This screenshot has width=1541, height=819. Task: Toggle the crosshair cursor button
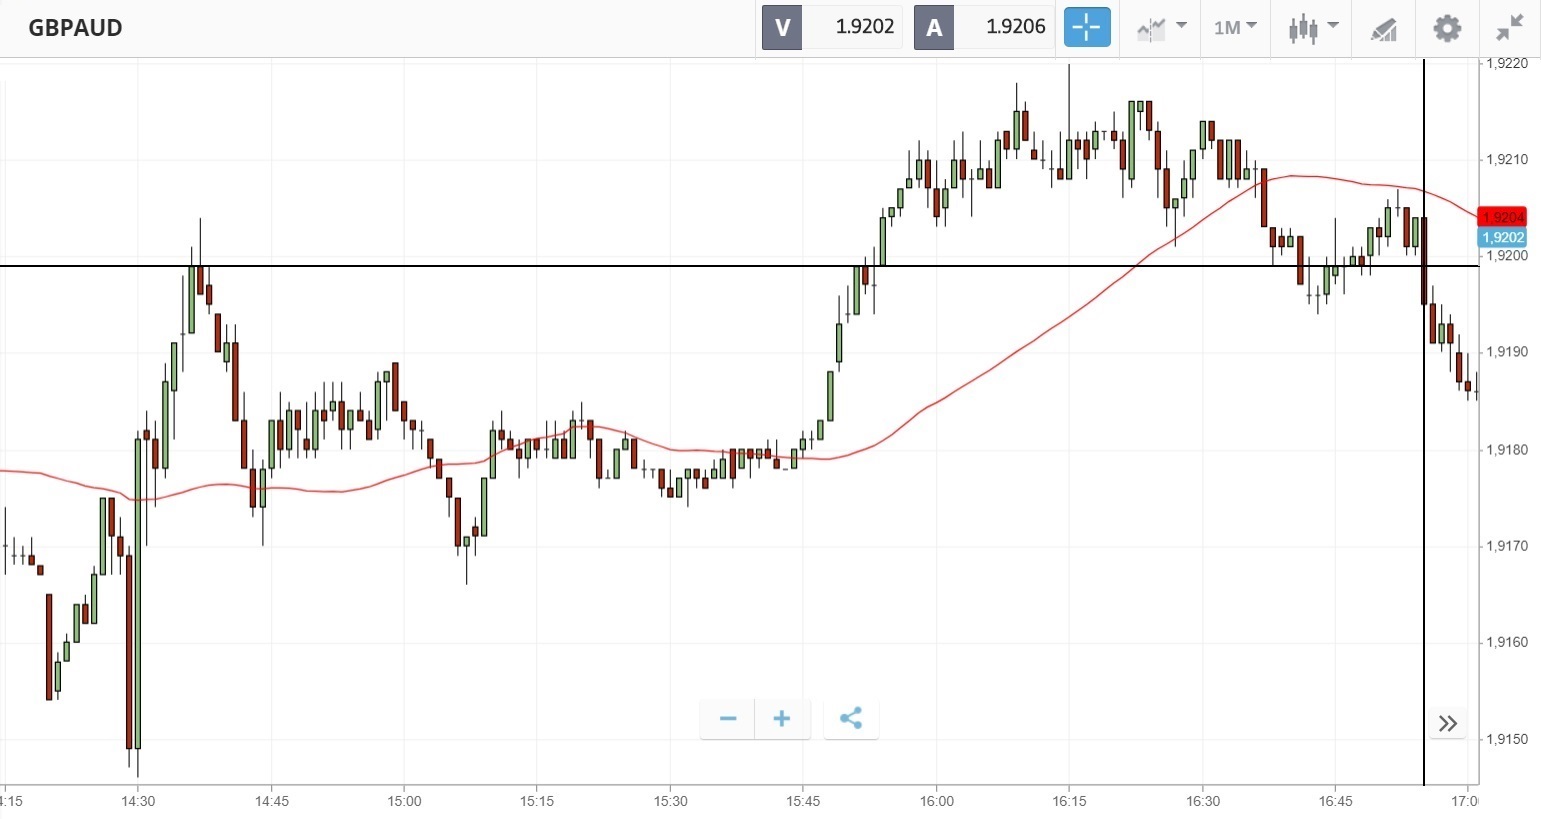coord(1086,27)
